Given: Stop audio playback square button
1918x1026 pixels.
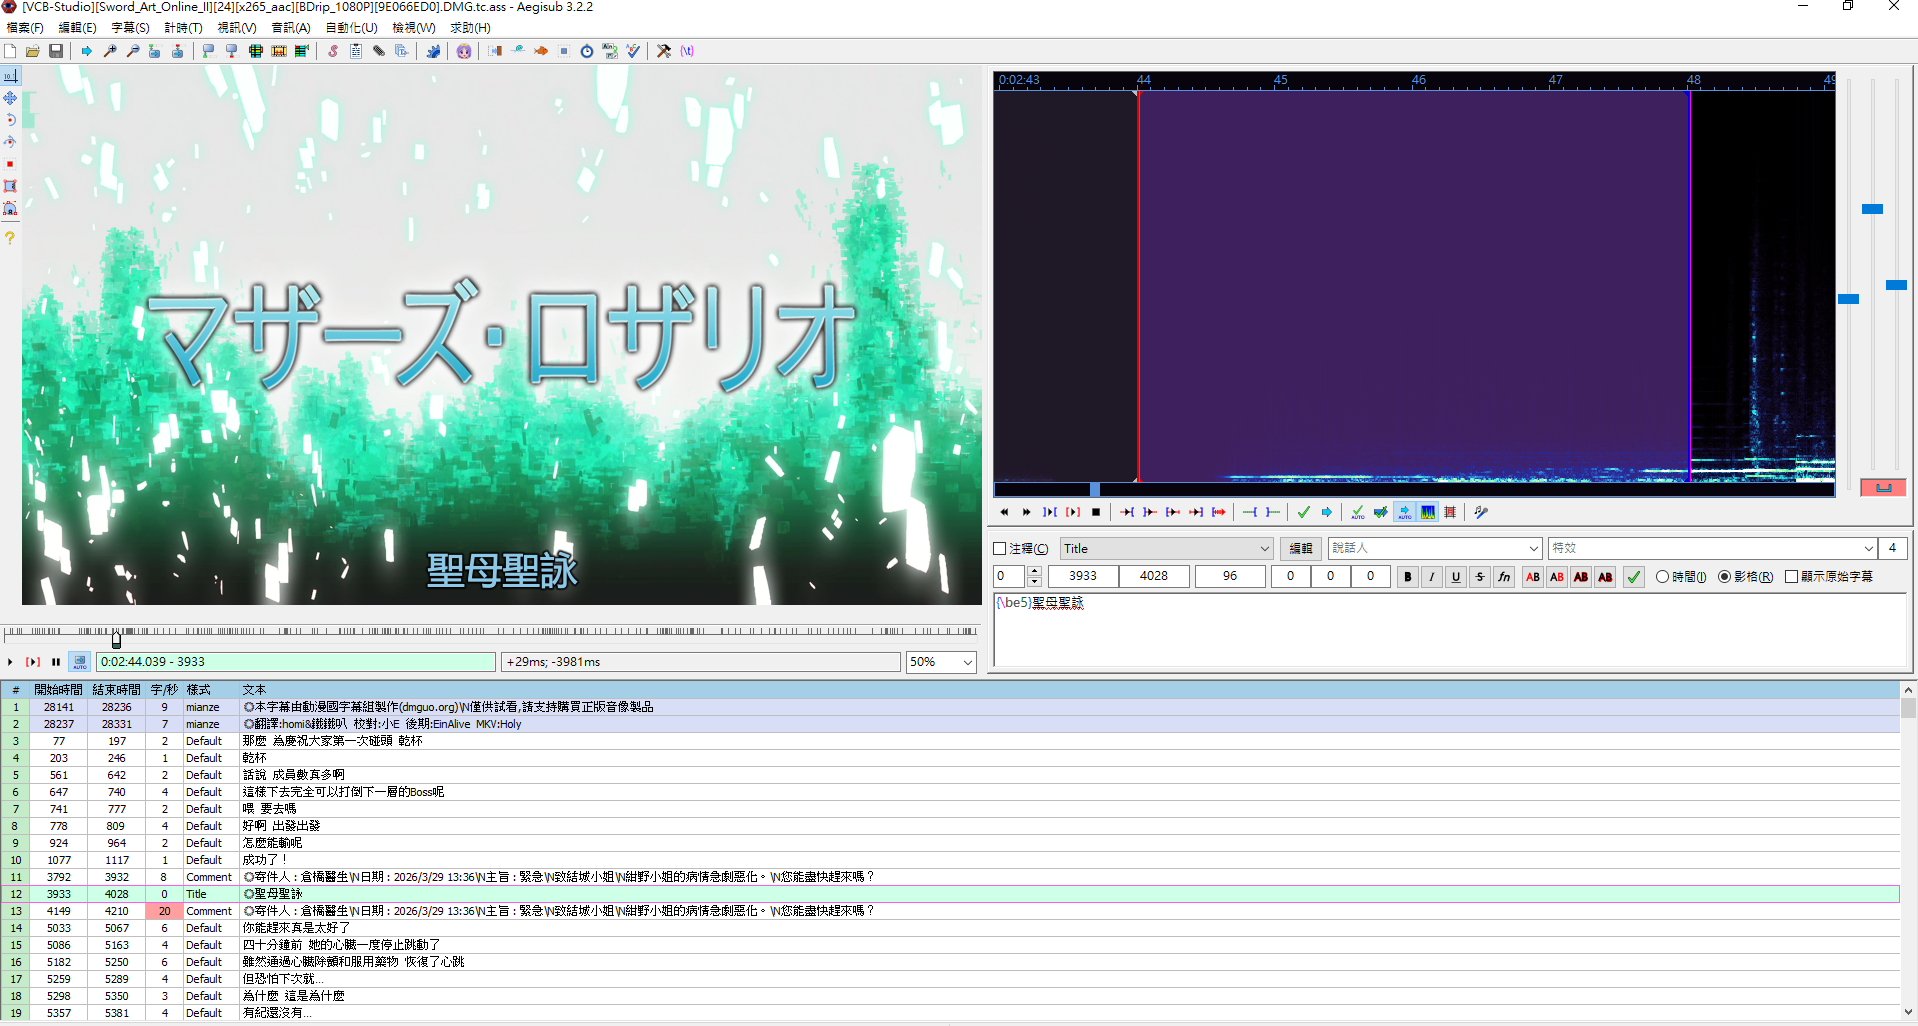Looking at the screenshot, I should click(1096, 512).
